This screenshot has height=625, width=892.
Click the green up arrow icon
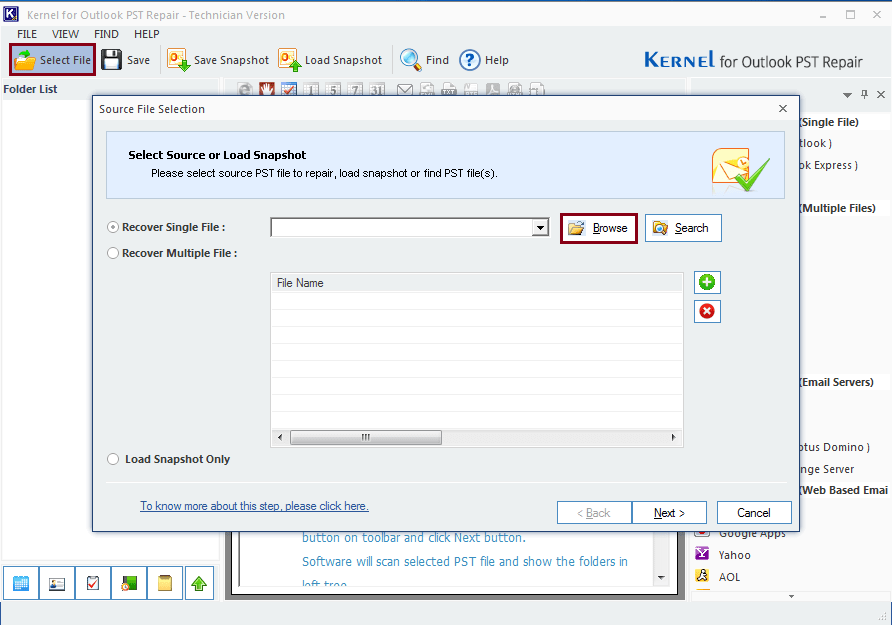click(199, 583)
